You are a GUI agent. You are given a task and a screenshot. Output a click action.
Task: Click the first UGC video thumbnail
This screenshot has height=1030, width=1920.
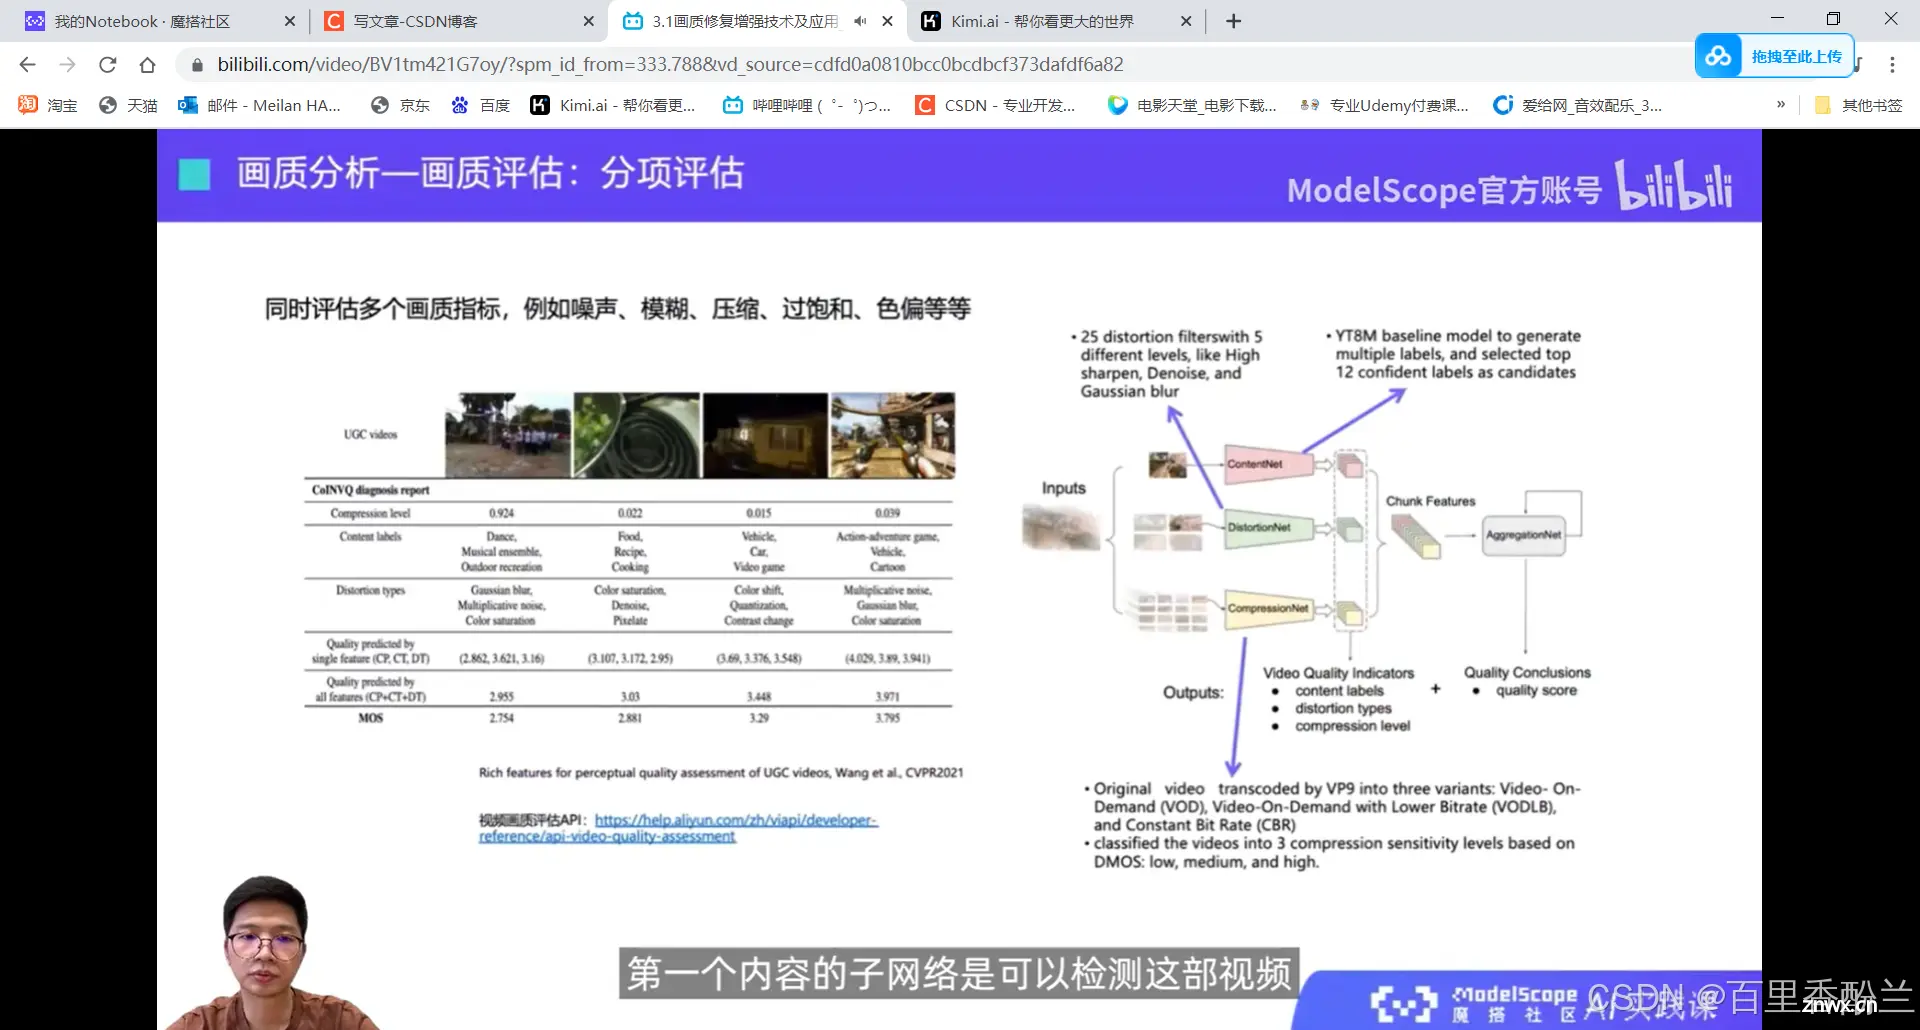coord(508,435)
